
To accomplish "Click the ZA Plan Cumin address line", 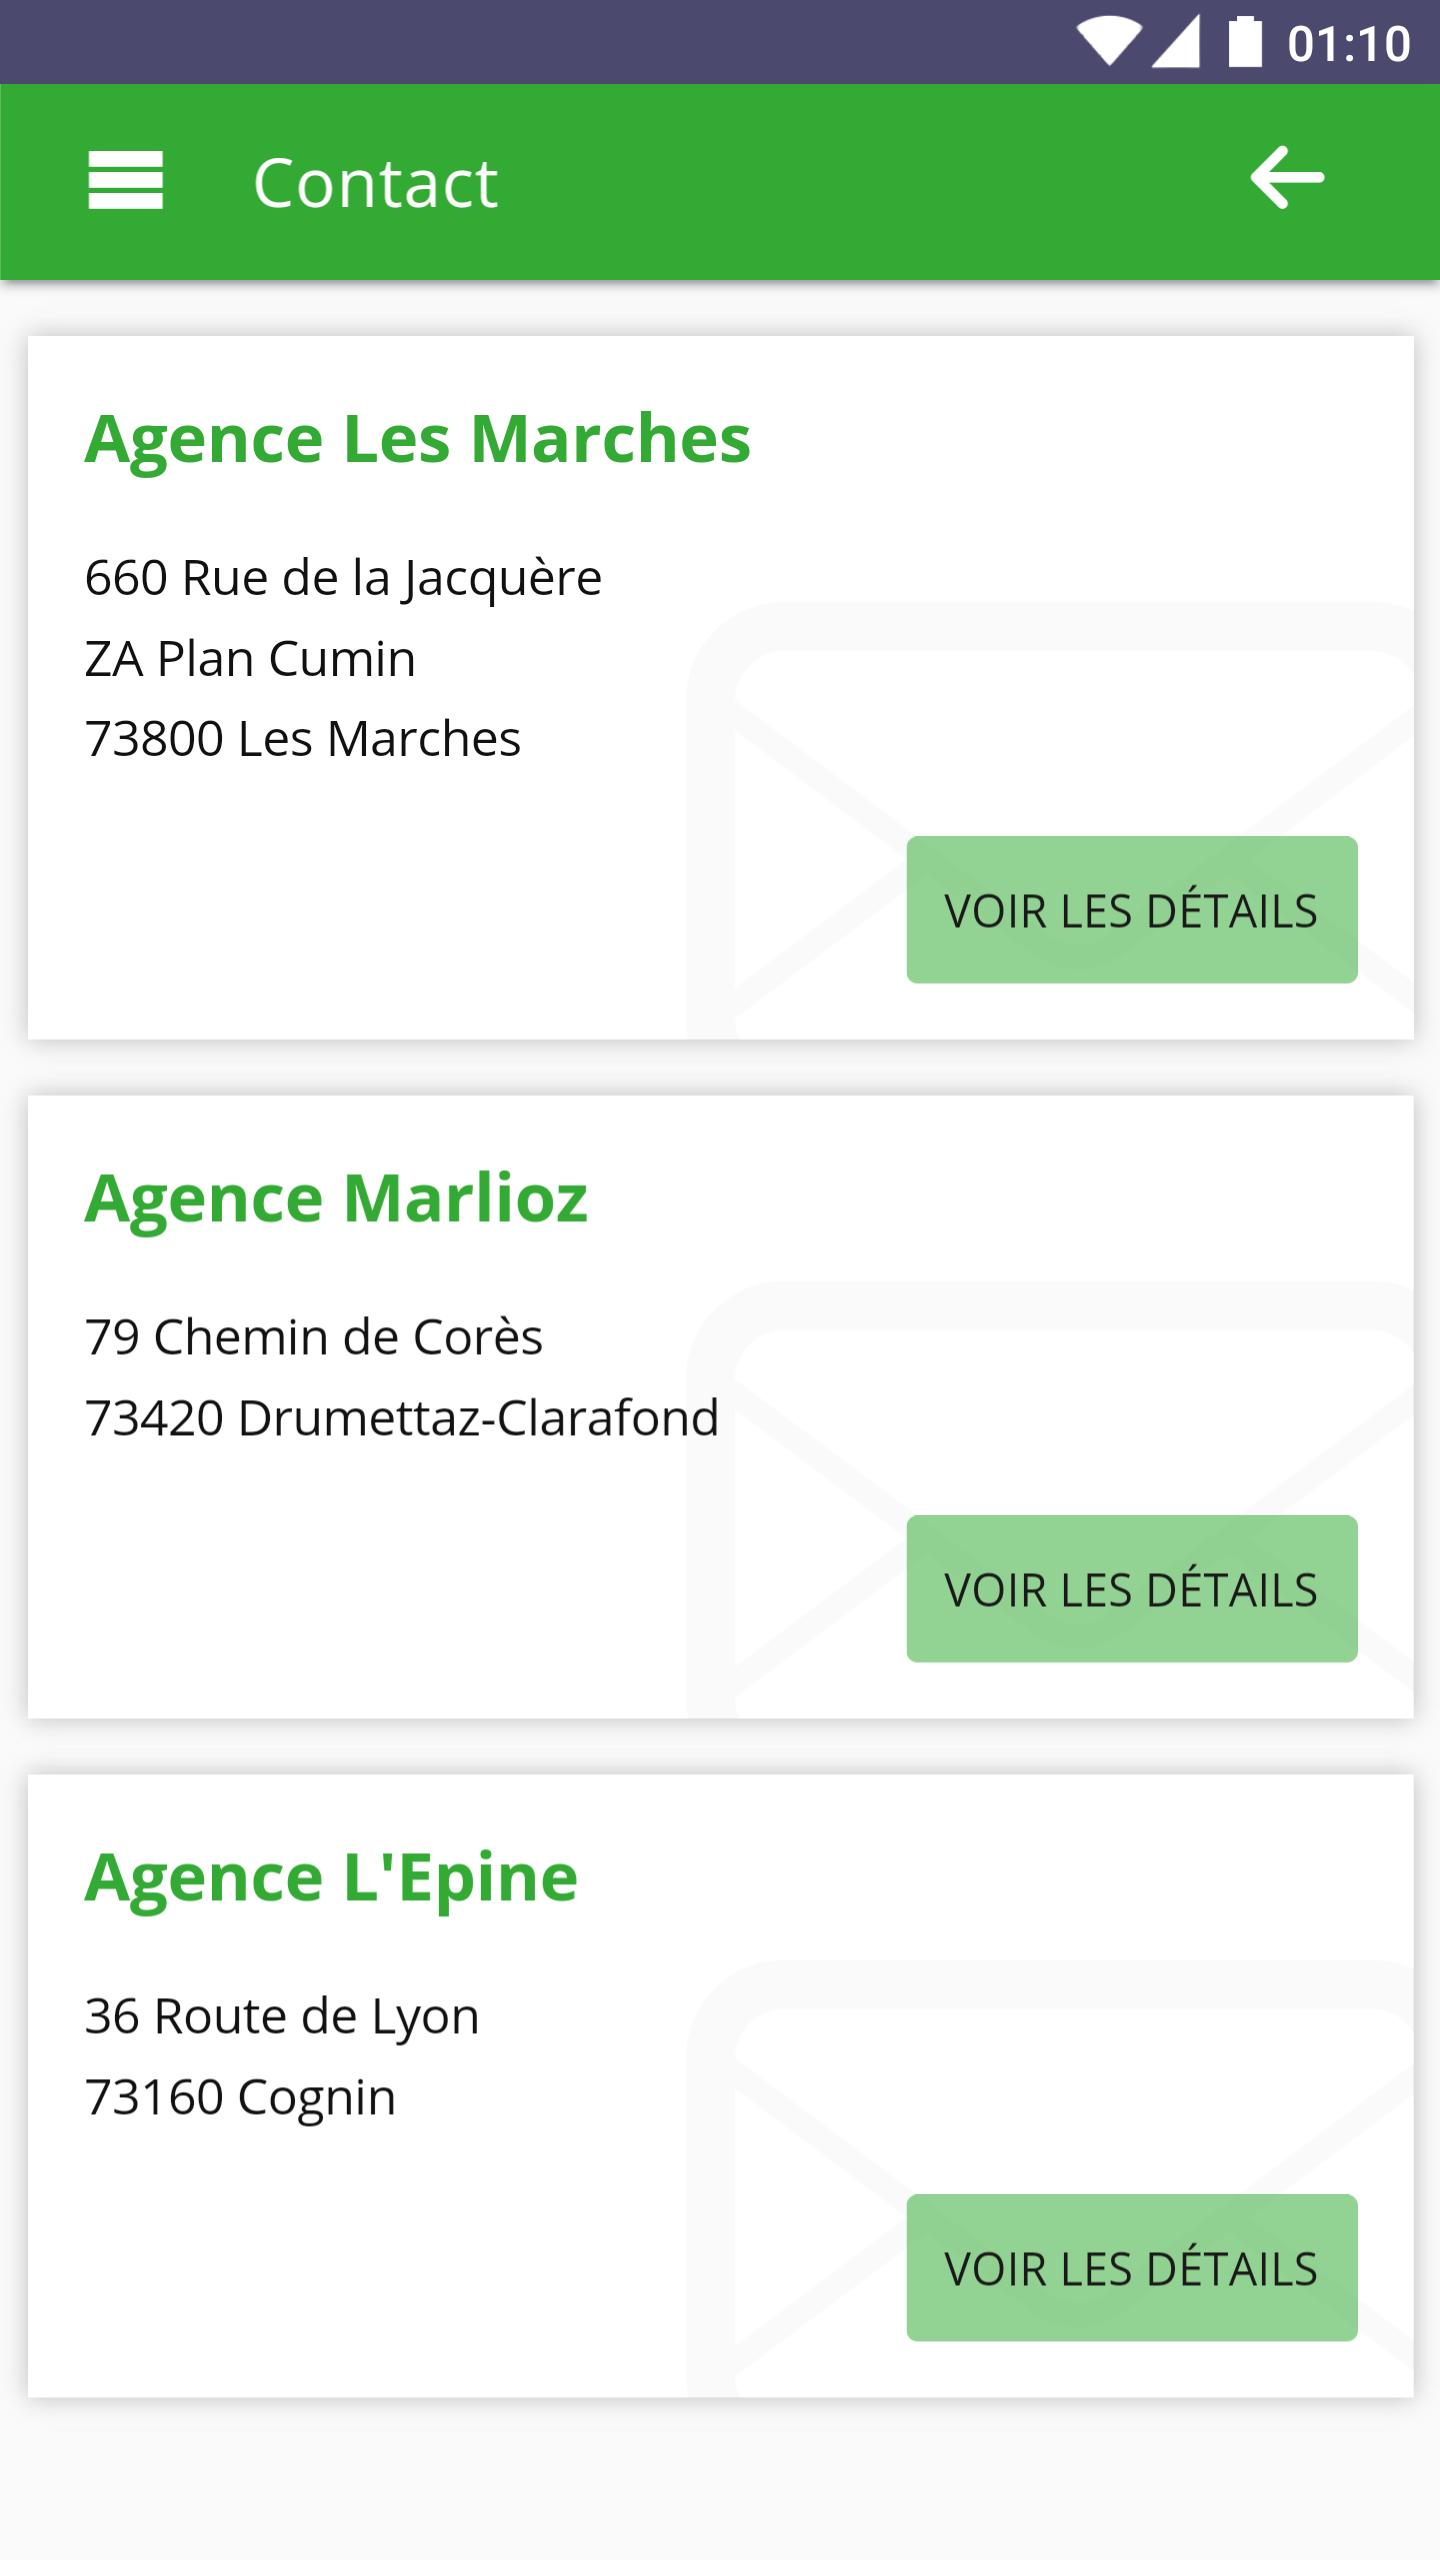I will [250, 659].
